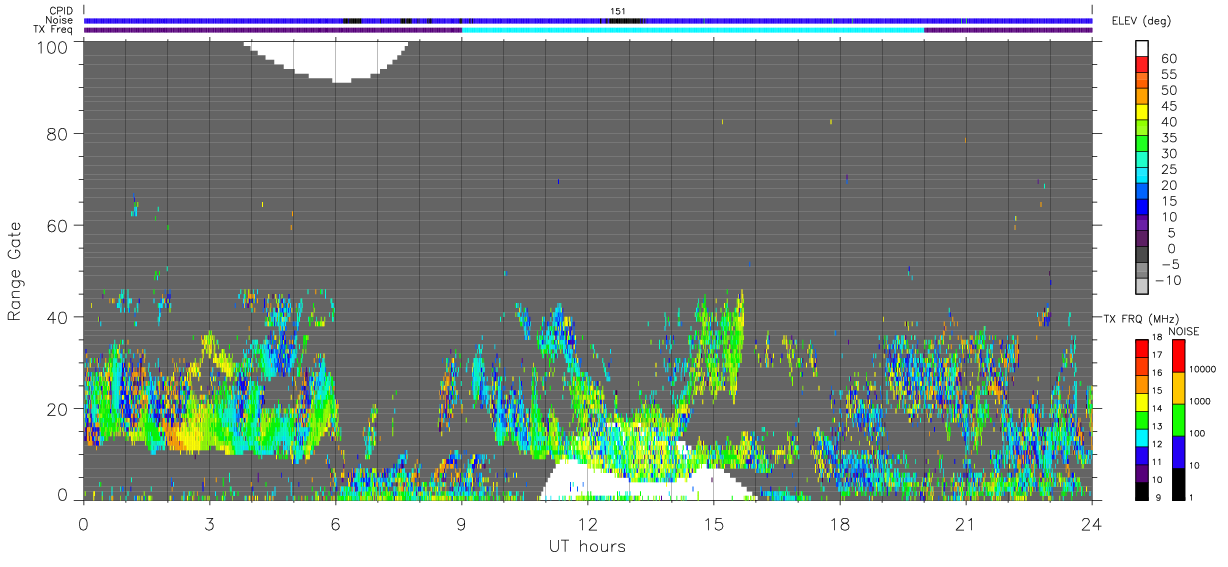Click the 21 tick on UT hours axis
This screenshot has height=567, width=1228.
point(965,523)
